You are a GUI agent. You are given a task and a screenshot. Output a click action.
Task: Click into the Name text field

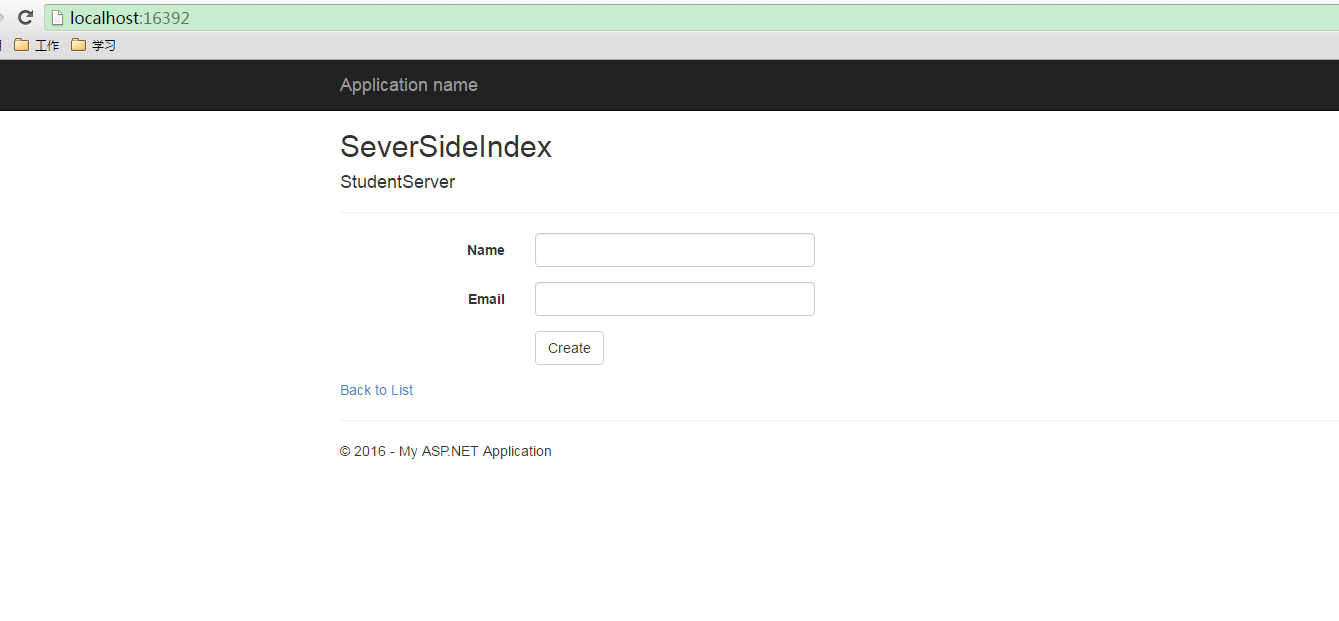(675, 250)
